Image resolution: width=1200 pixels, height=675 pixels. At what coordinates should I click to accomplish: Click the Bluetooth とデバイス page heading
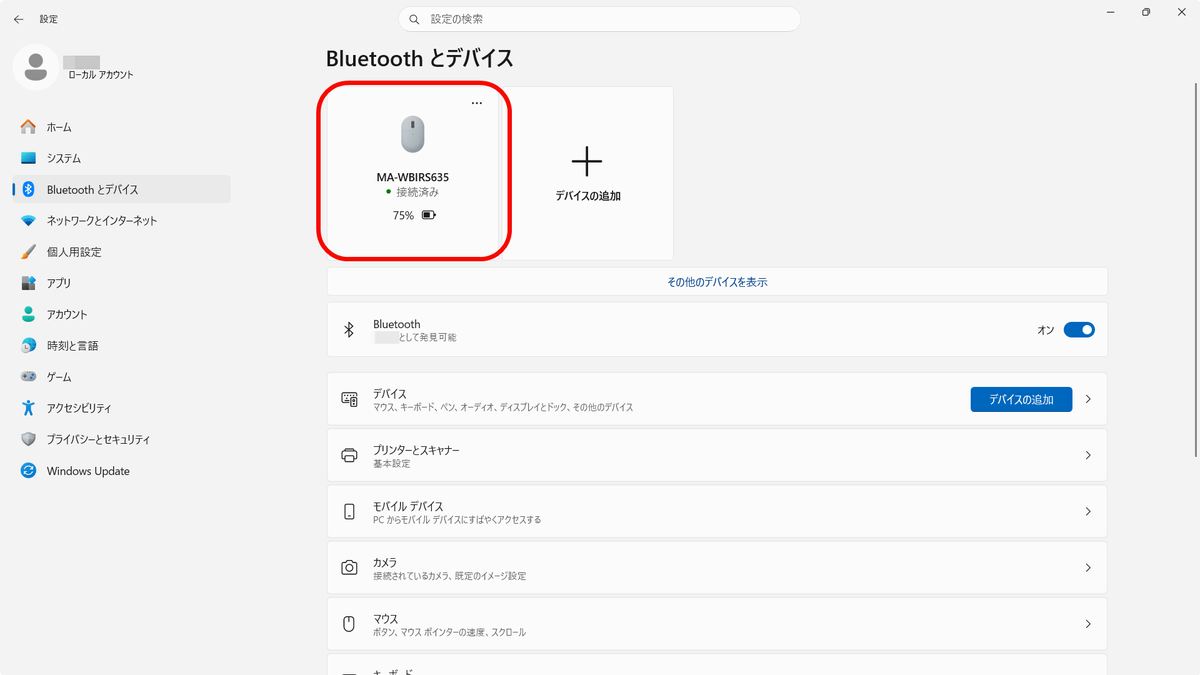420,59
